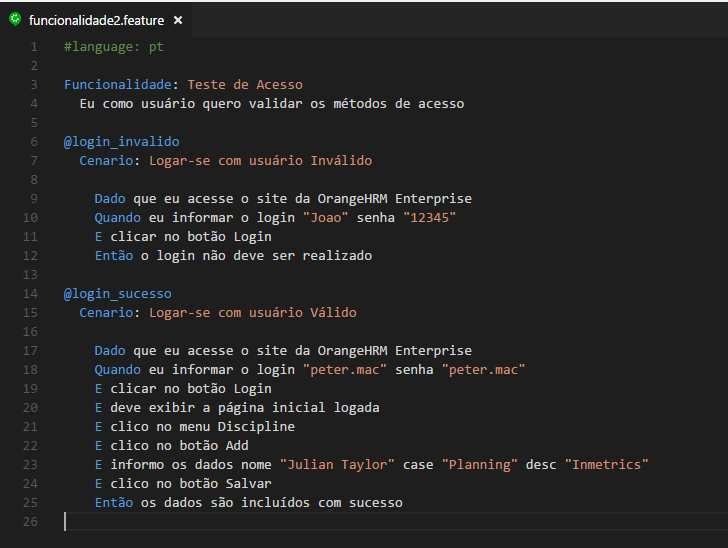Screen dimensions: 728x548
Task: Click the "peter.mac" string after senha
Action: coord(483,370)
